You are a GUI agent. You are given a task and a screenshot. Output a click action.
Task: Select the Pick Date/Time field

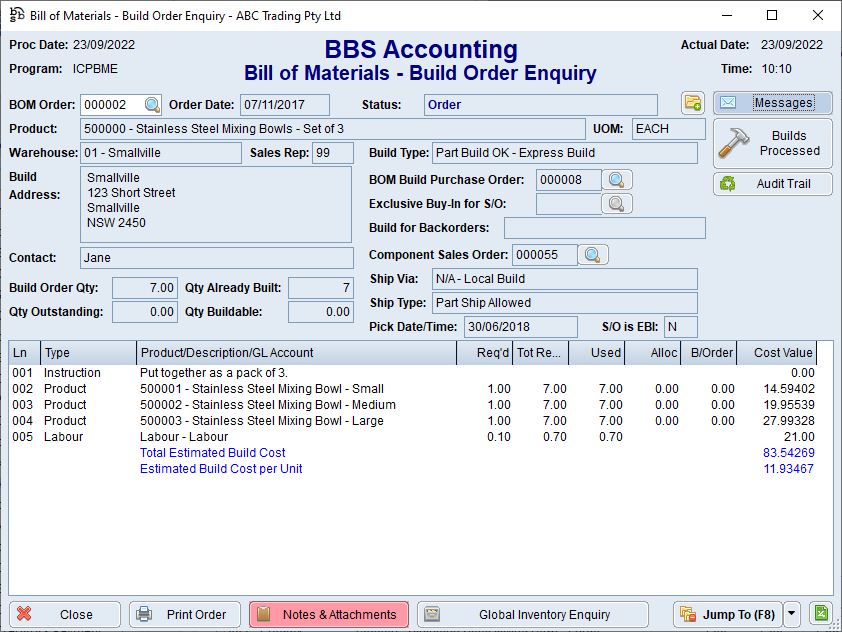pos(518,327)
